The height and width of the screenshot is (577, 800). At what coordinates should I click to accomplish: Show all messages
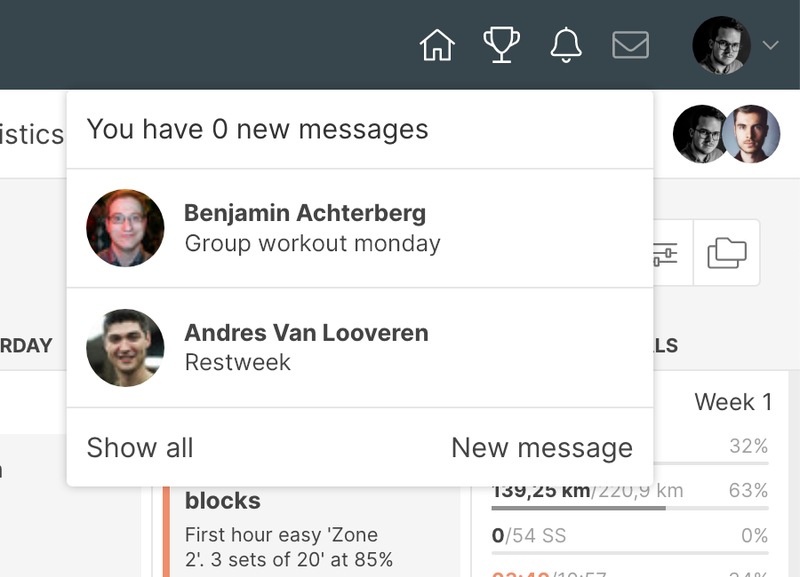pos(140,448)
